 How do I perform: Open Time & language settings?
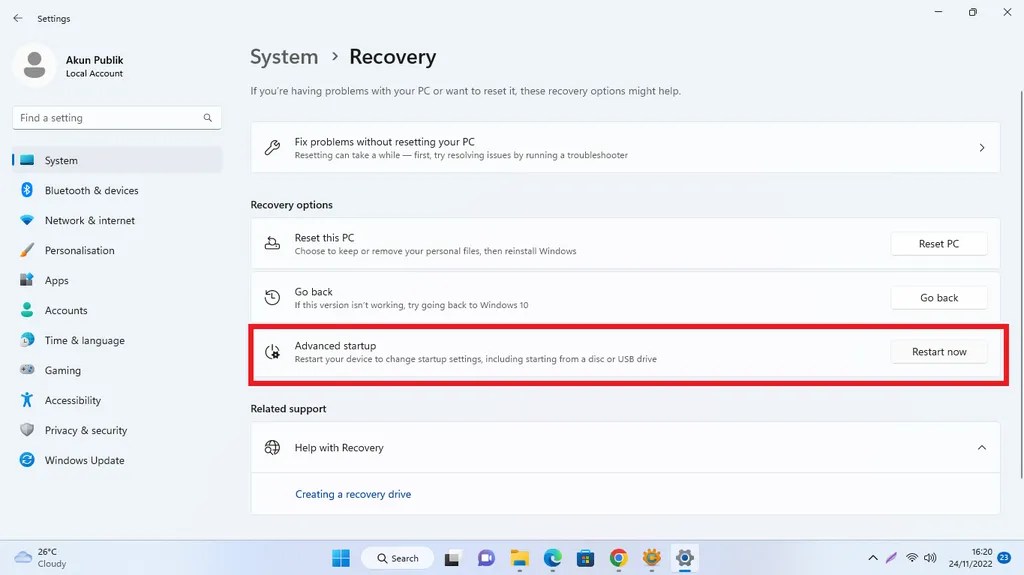(x=117, y=340)
